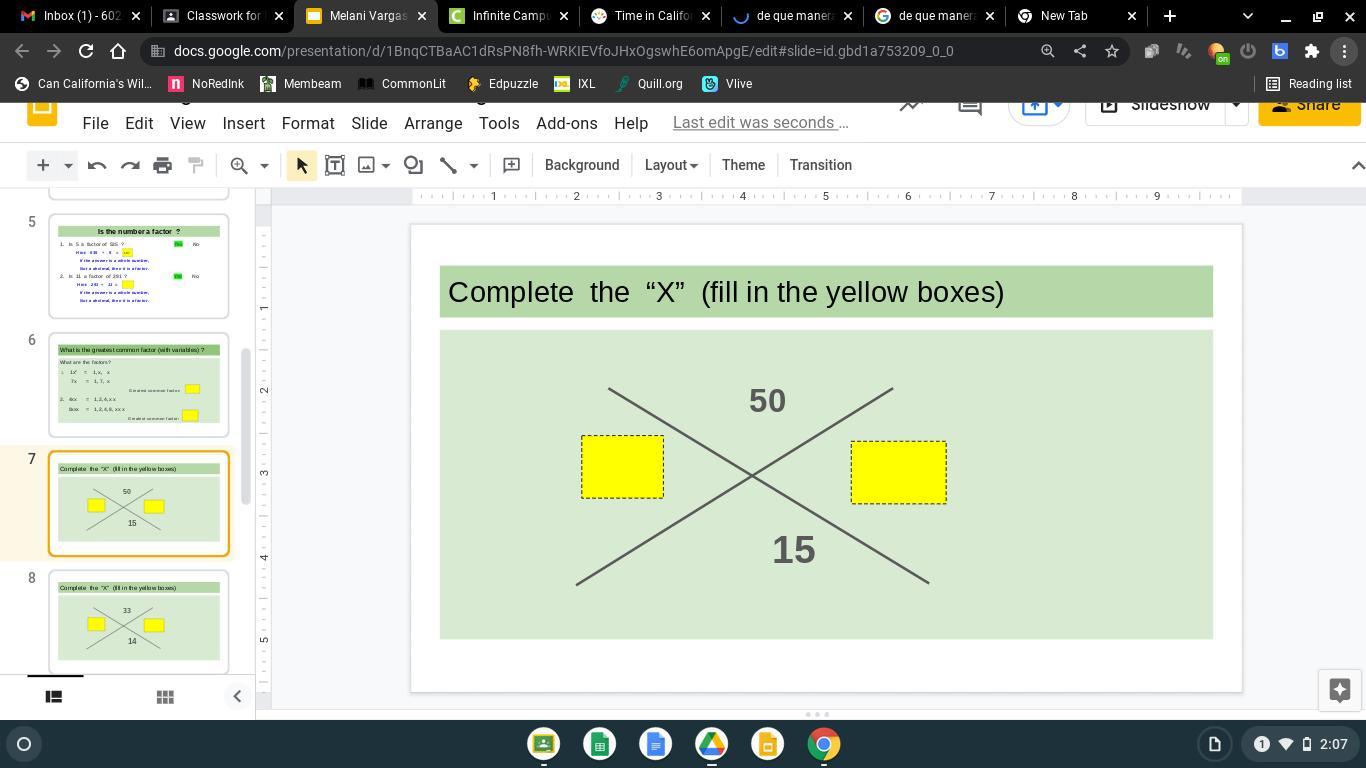The width and height of the screenshot is (1366, 768).
Task: Select the text box tool
Action: 335,165
